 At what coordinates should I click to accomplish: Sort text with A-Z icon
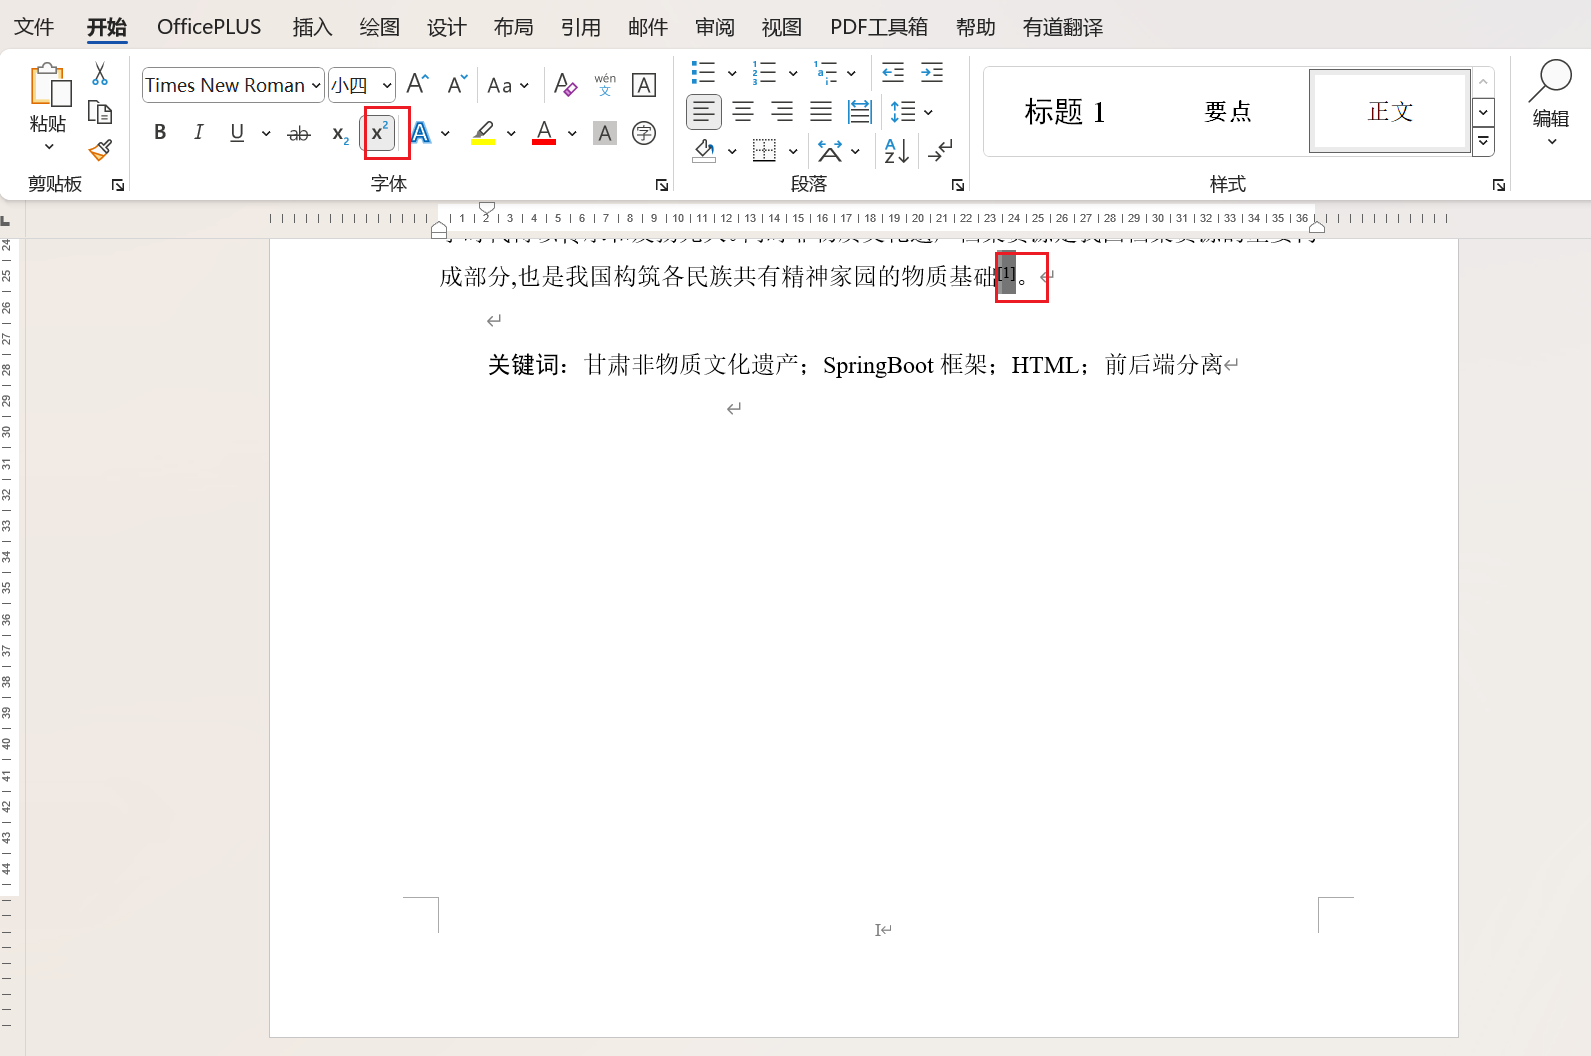[896, 151]
